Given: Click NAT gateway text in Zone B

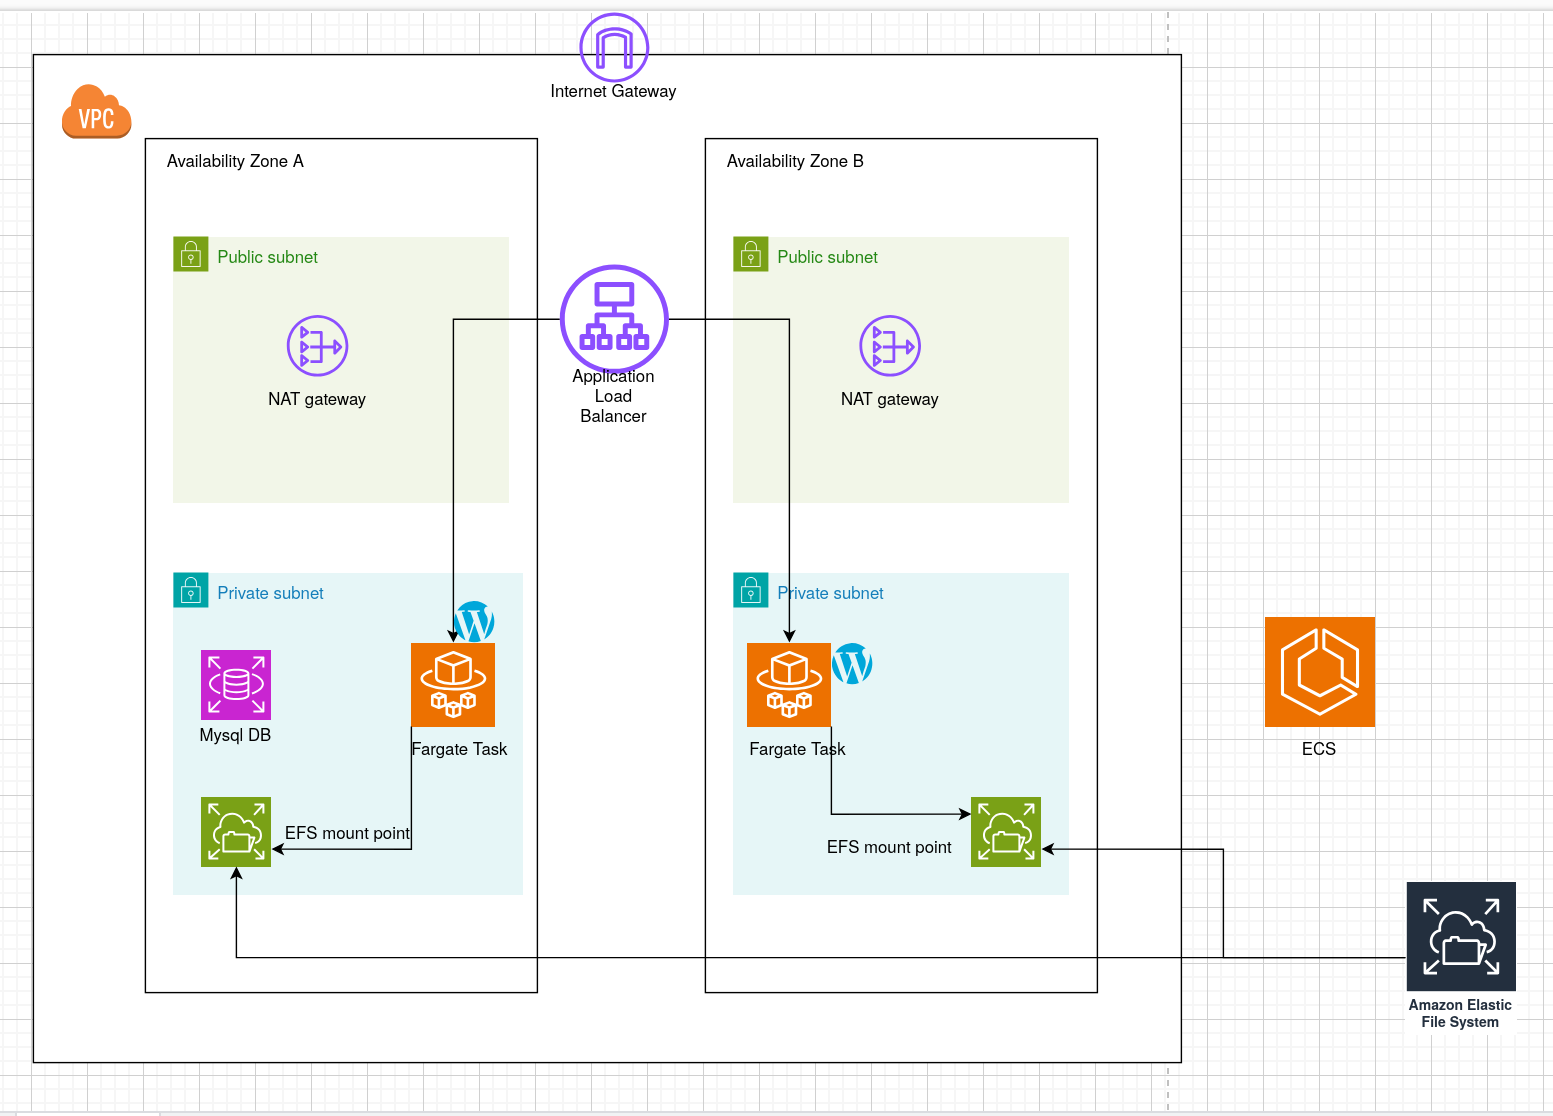Looking at the screenshot, I should pos(890,399).
